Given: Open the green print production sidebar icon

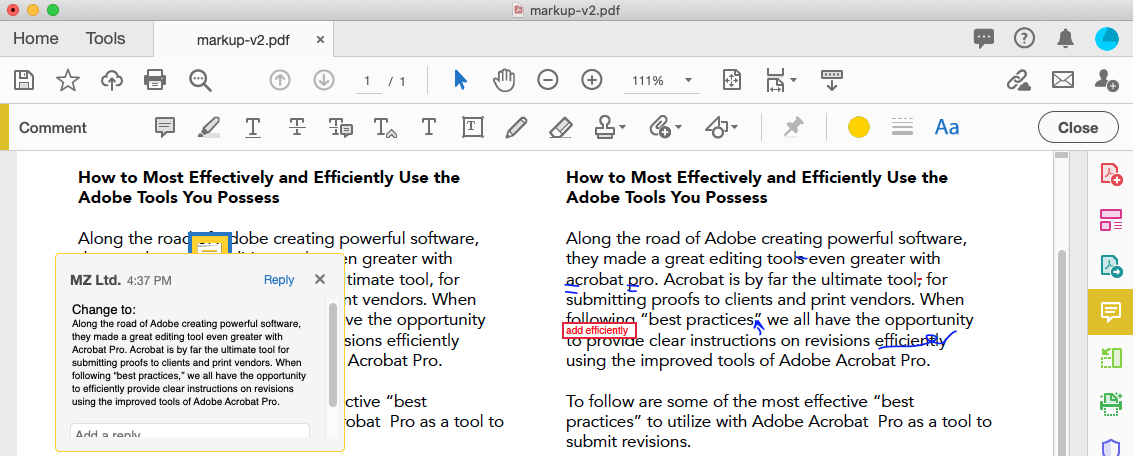Looking at the screenshot, I should (1111, 403).
